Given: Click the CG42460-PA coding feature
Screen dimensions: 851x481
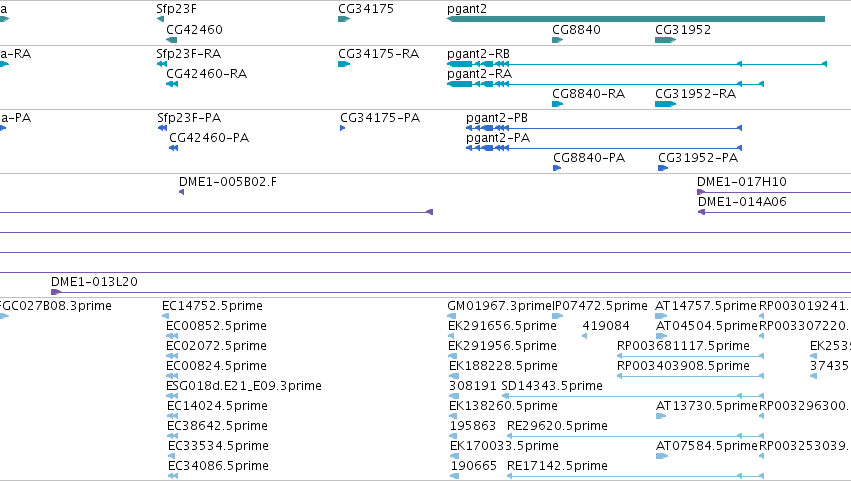Looking at the screenshot, I should click(x=174, y=148).
